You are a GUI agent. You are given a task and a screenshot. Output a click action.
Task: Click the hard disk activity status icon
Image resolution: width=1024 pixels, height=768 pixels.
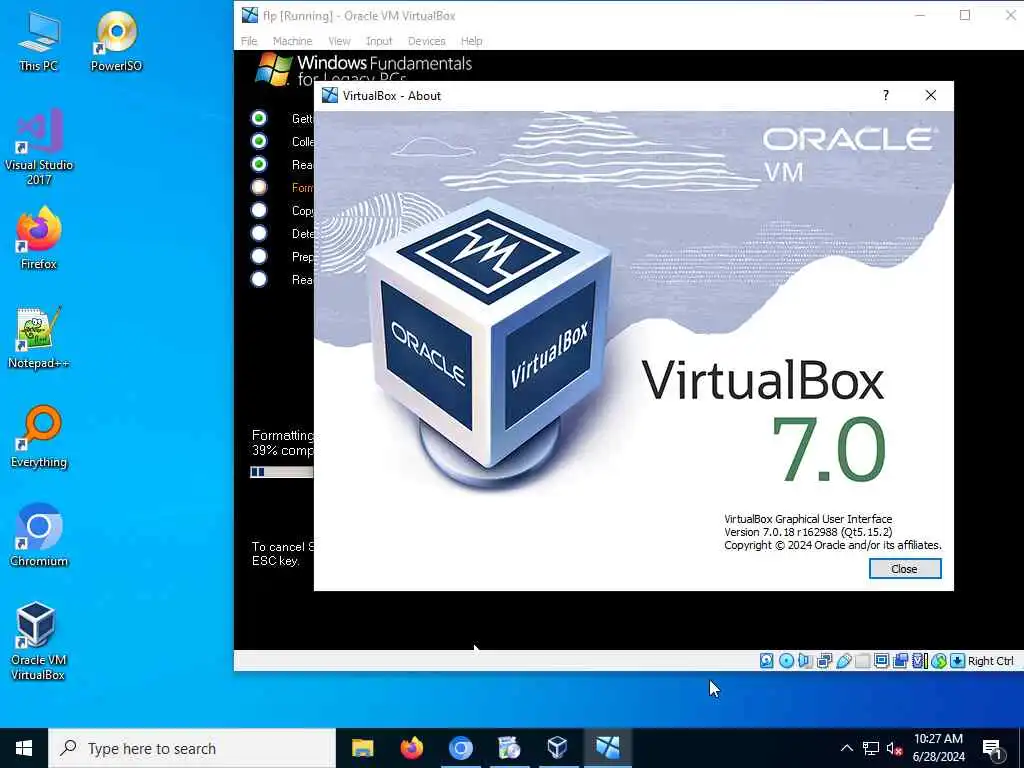click(x=767, y=661)
